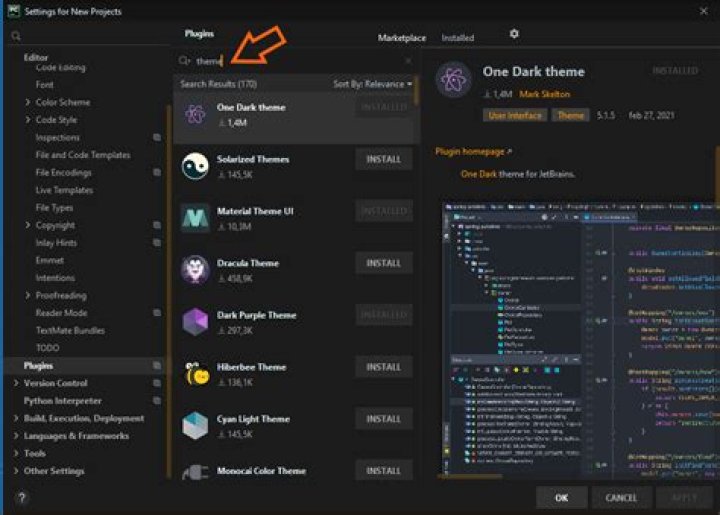Image resolution: width=720 pixels, height=515 pixels.
Task: Expand Languages & Frameworks section
Action: (x=16, y=436)
